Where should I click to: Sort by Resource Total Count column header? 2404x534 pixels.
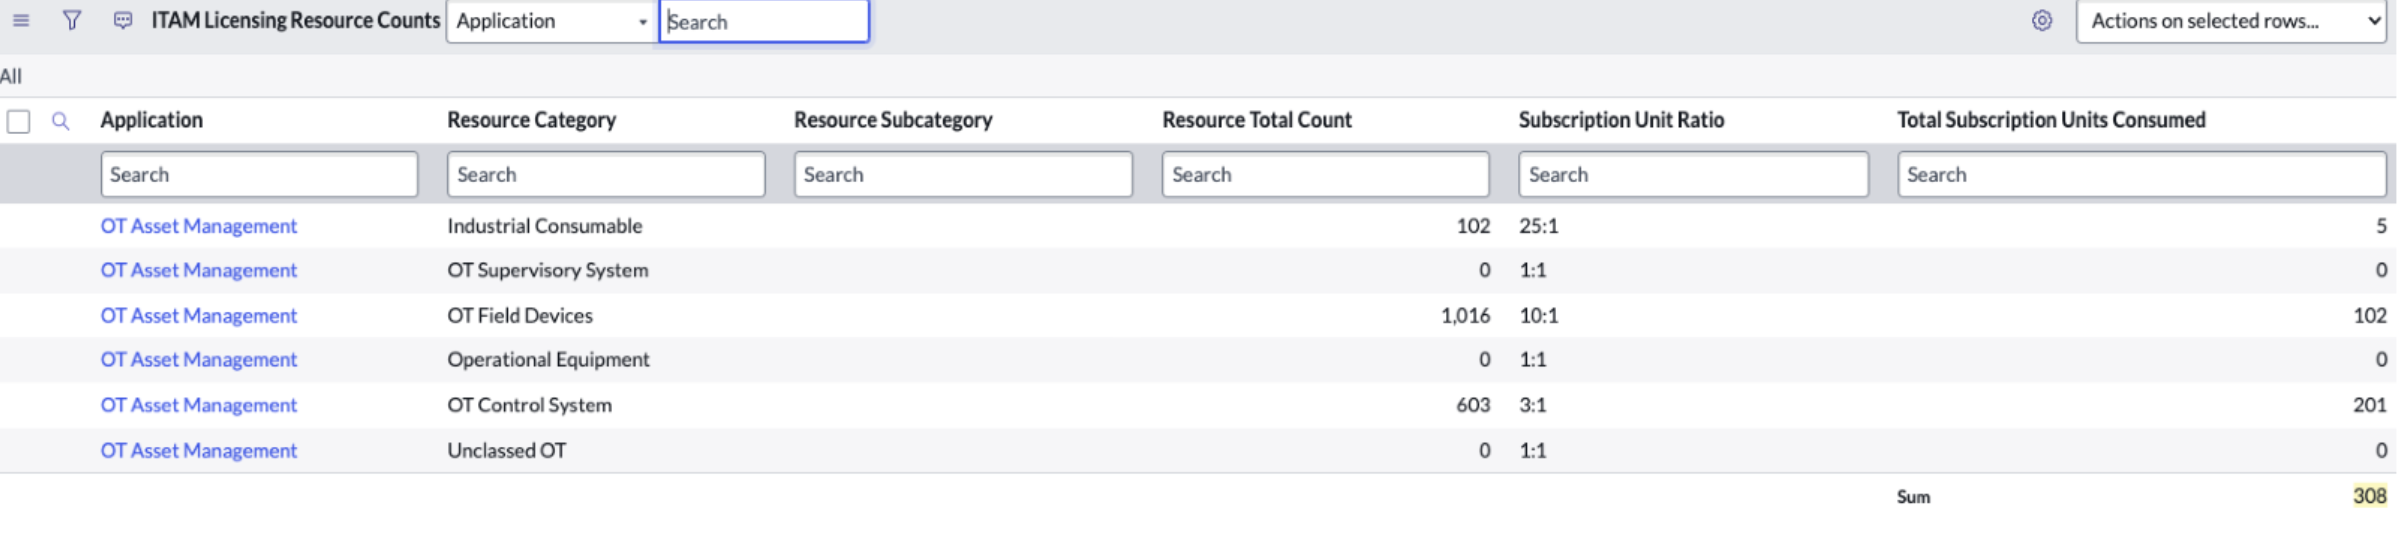coord(1257,120)
